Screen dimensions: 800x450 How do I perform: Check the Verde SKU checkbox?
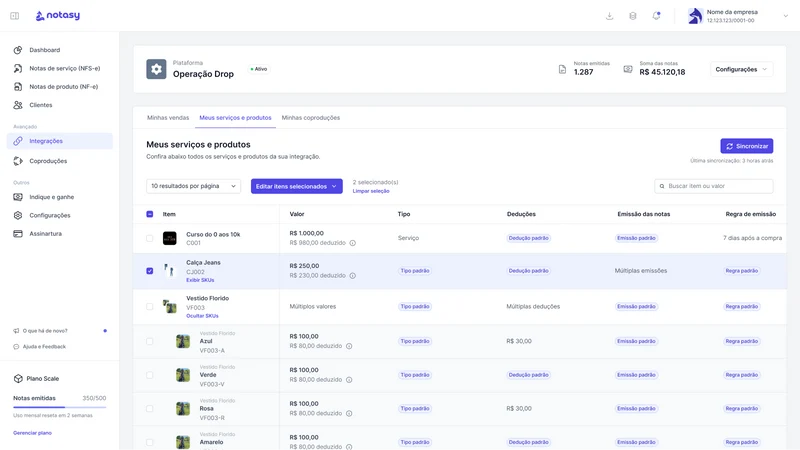149,375
